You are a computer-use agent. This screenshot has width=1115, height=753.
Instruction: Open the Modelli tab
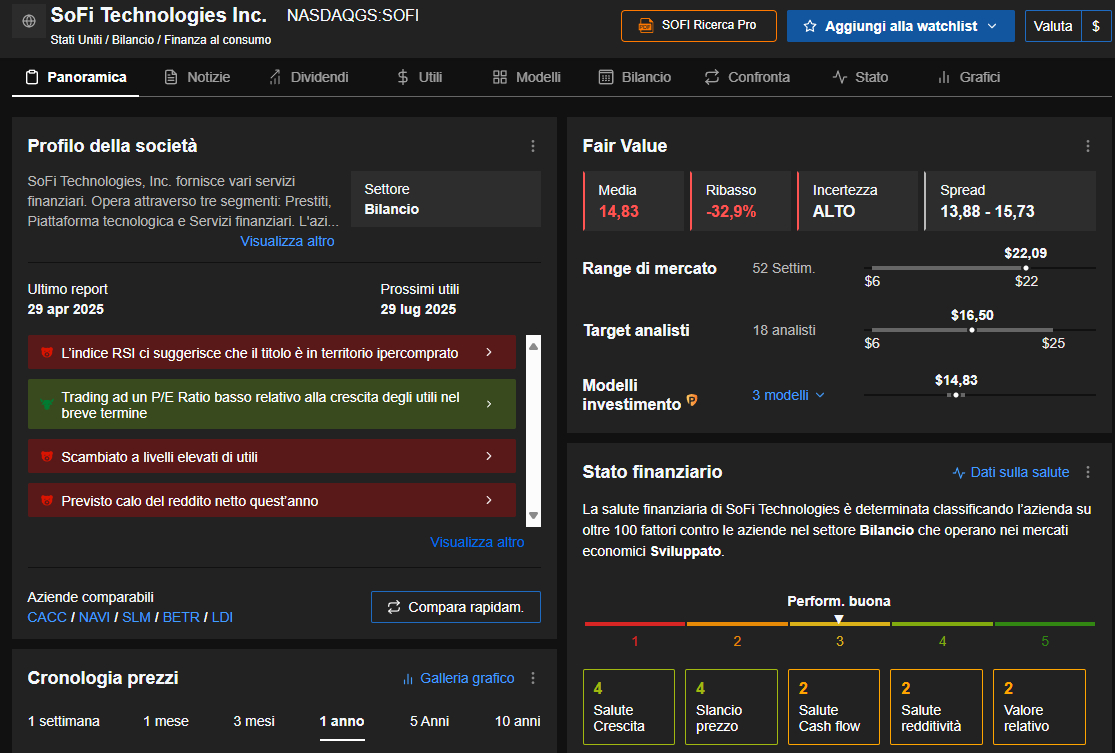(526, 77)
